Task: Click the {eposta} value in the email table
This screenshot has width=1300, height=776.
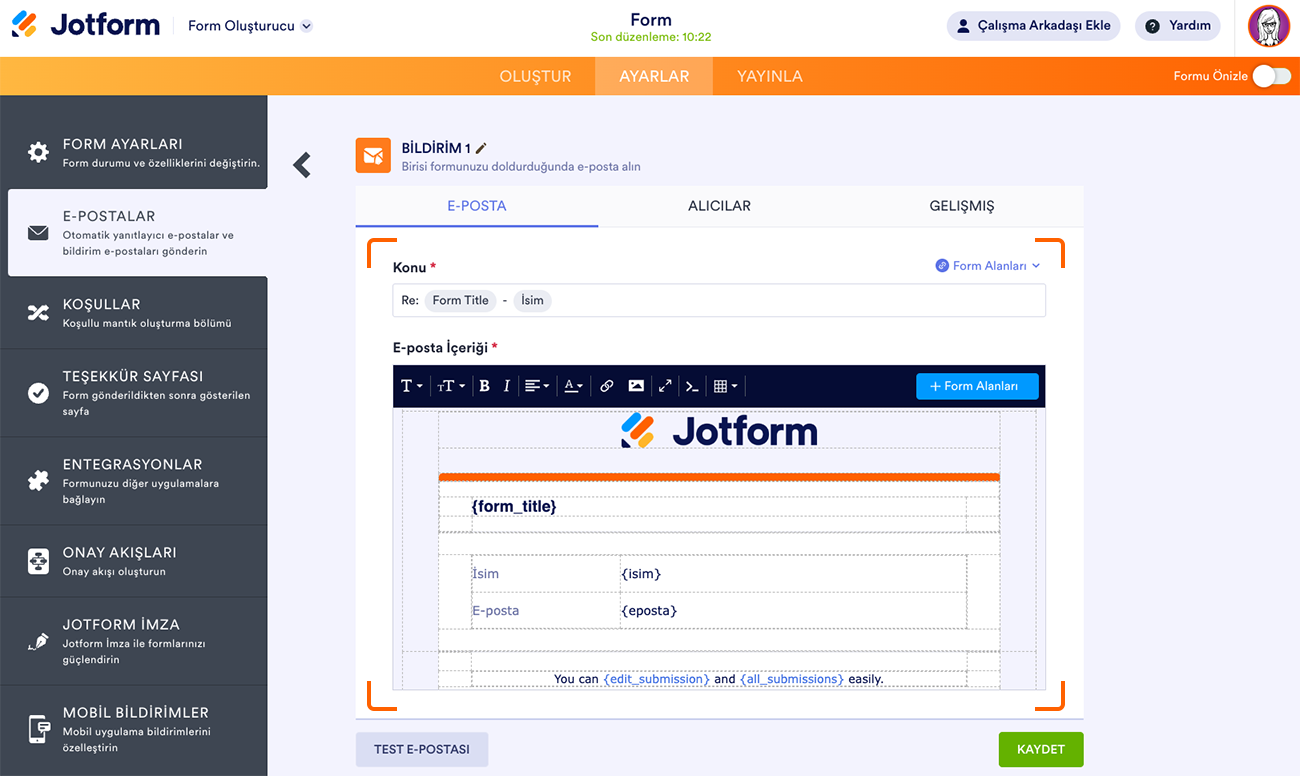Action: coord(648,611)
